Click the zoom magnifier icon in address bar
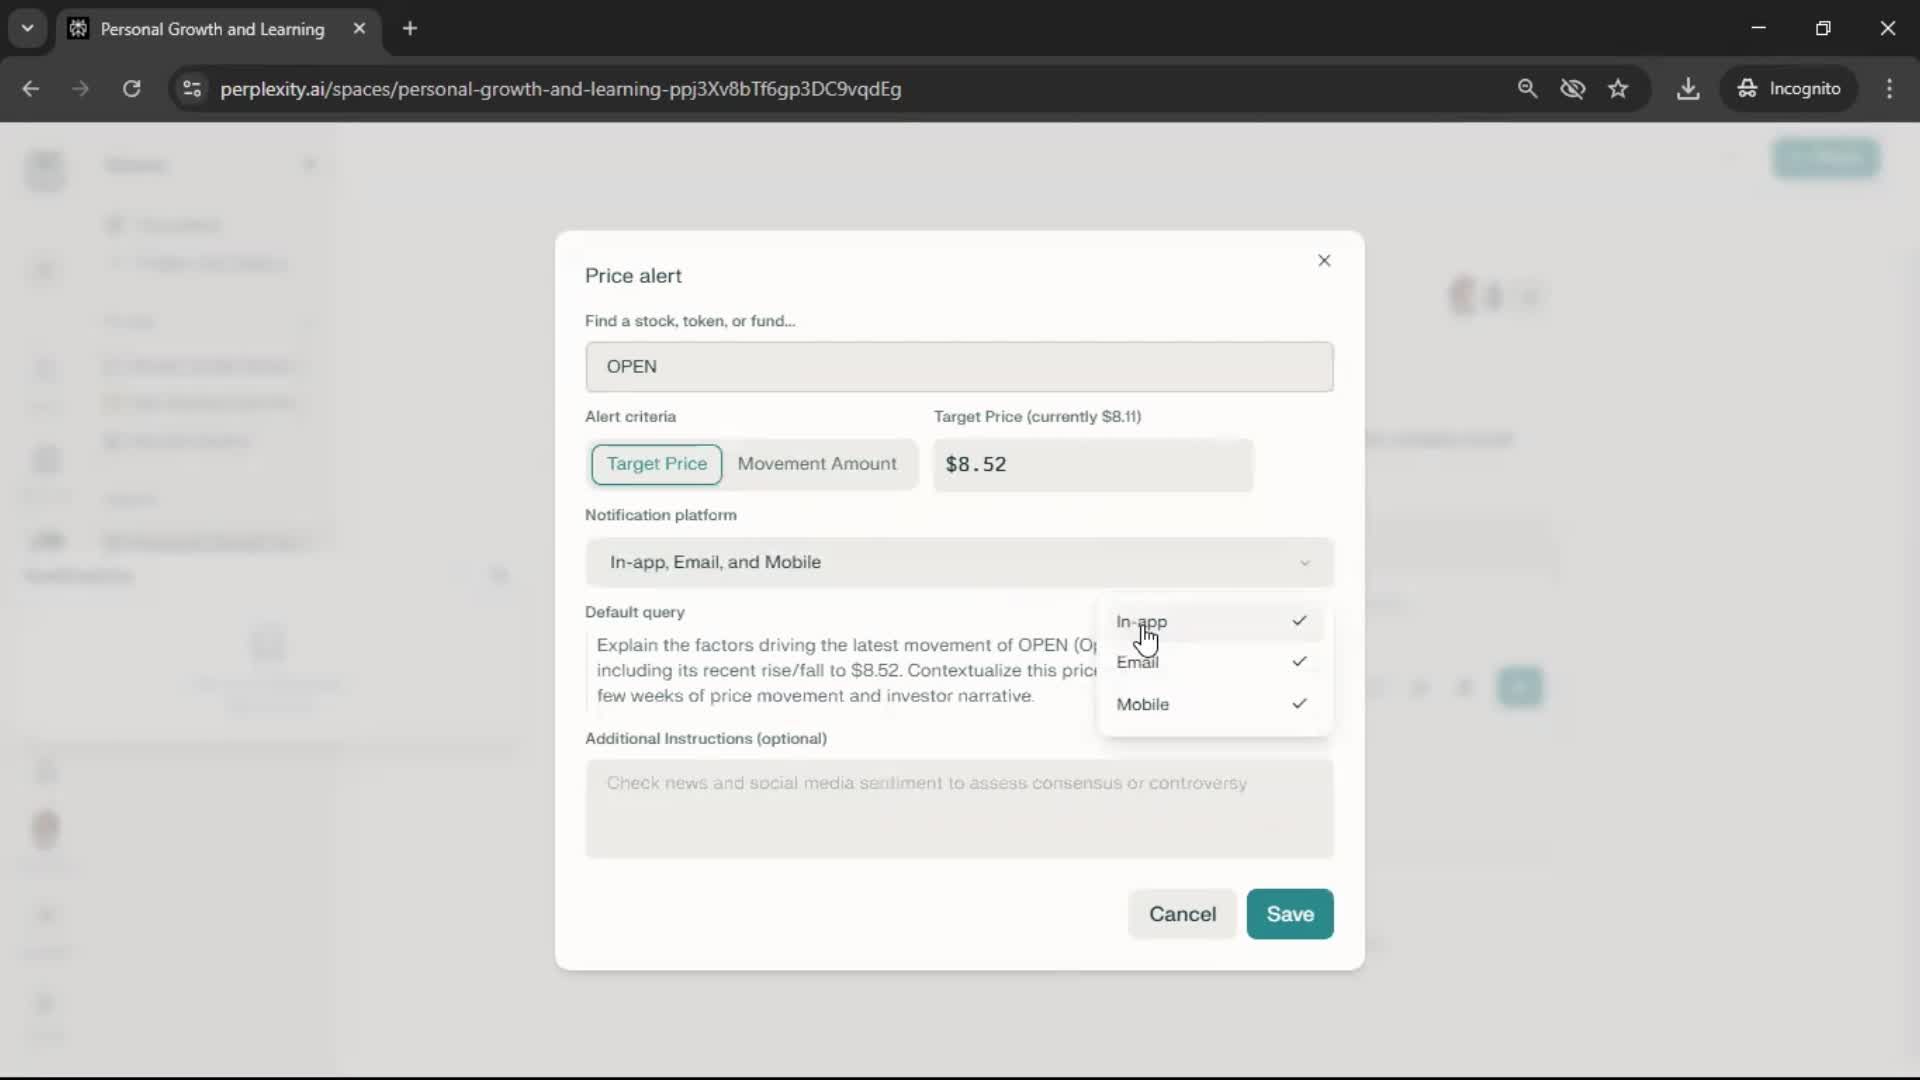Viewport: 1920px width, 1080px height. (x=1527, y=89)
